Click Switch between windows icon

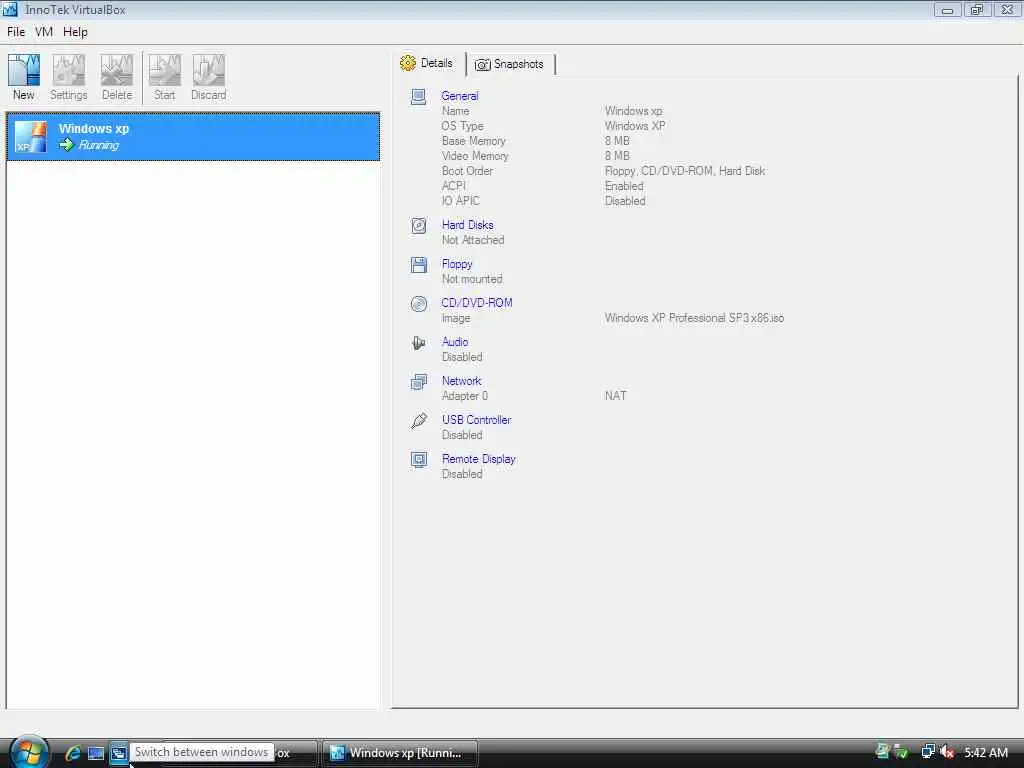click(118, 753)
